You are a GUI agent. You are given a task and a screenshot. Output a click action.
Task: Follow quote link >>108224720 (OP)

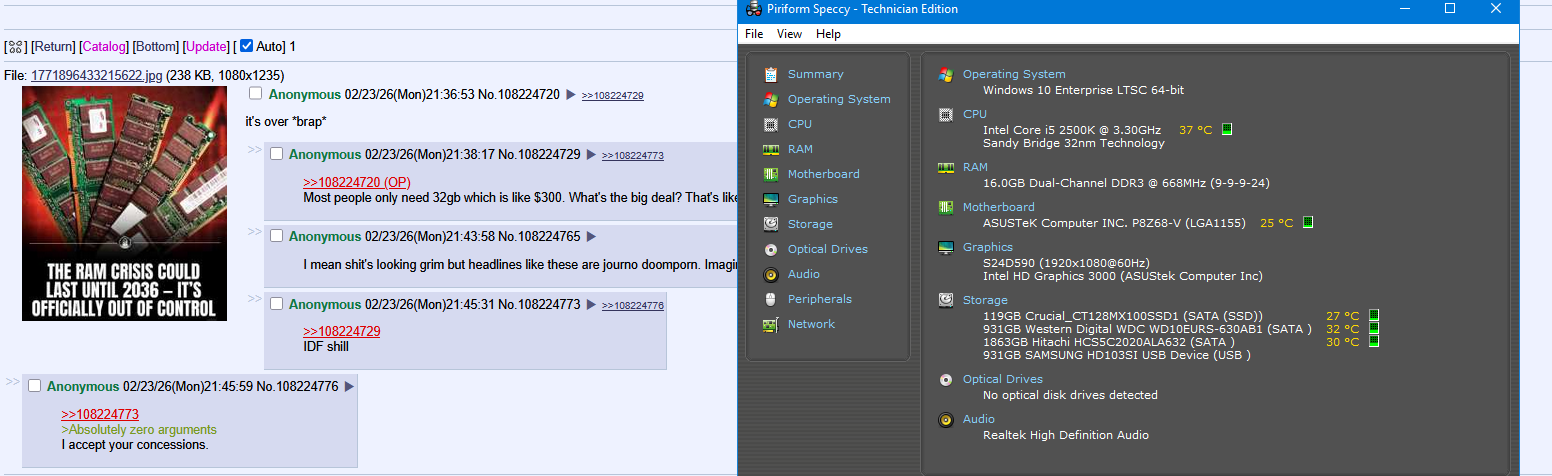pyautogui.click(x=357, y=182)
